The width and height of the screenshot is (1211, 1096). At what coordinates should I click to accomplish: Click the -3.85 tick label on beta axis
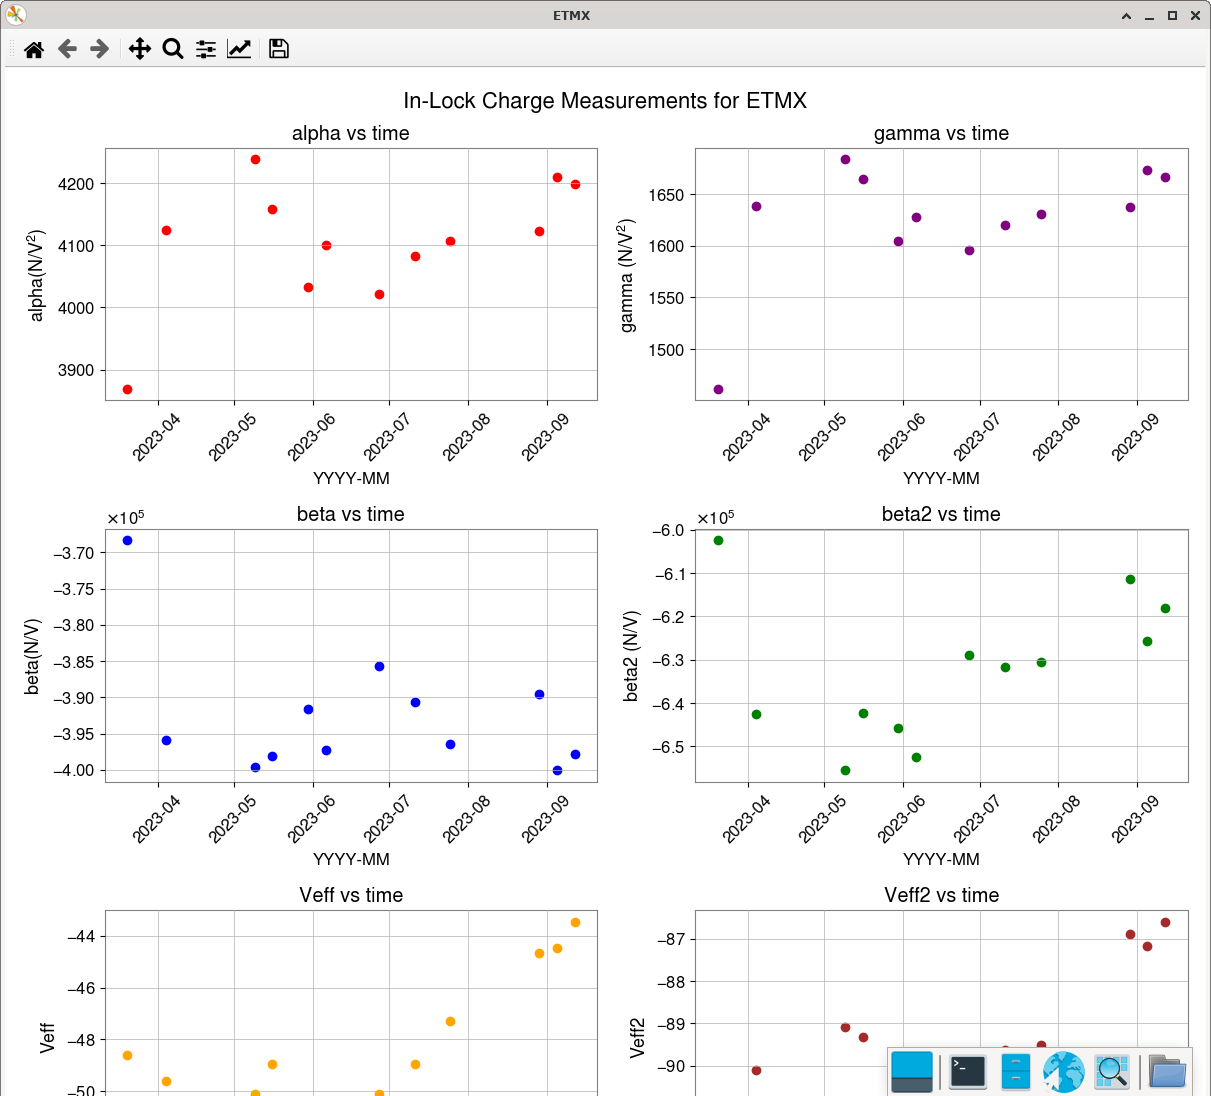[x=73, y=662]
